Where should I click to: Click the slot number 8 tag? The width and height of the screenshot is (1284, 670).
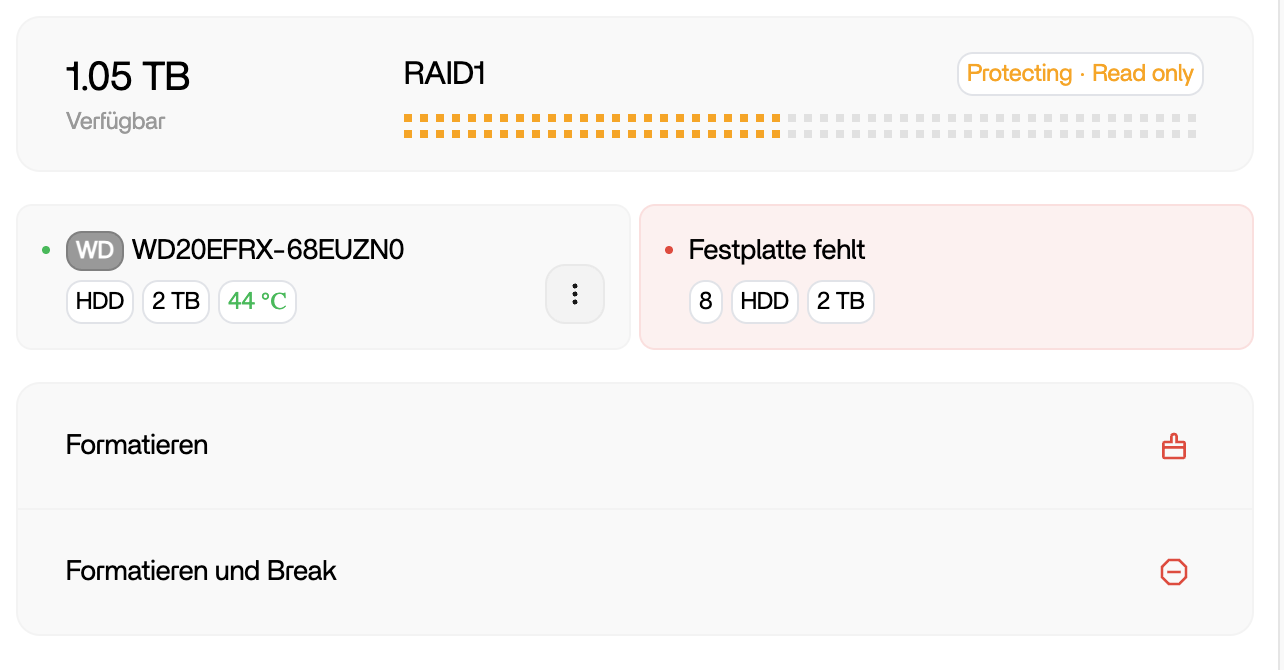tap(705, 301)
